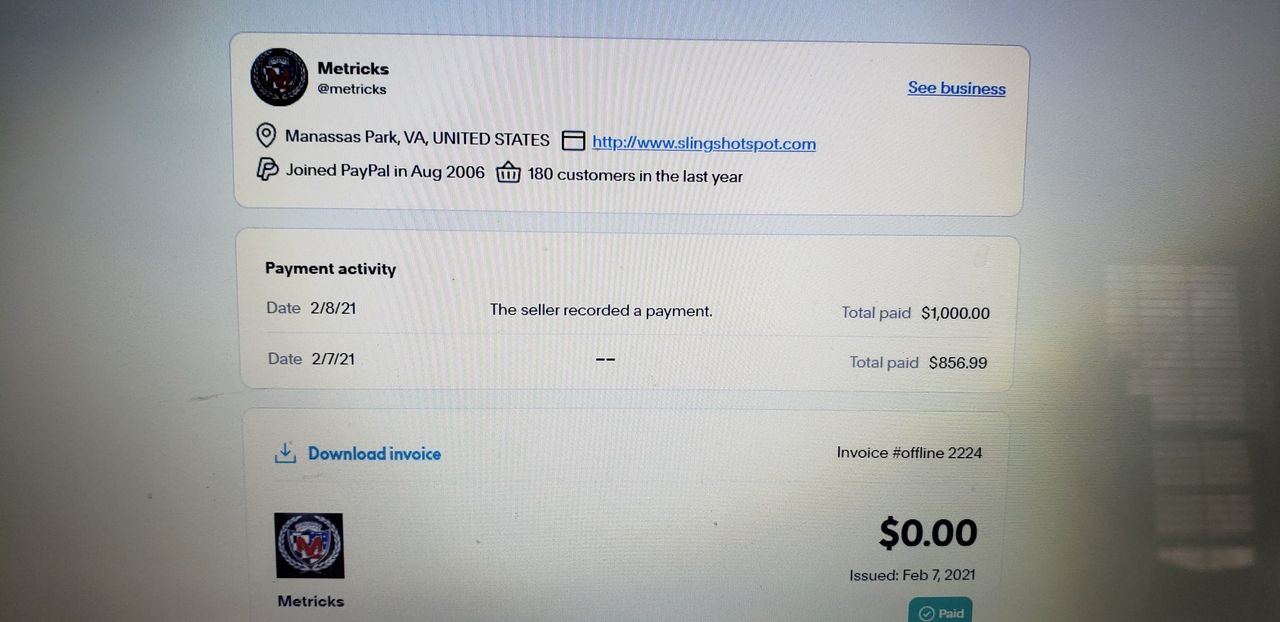
Task: Click the Paid checkmark badge
Action: coord(940,611)
